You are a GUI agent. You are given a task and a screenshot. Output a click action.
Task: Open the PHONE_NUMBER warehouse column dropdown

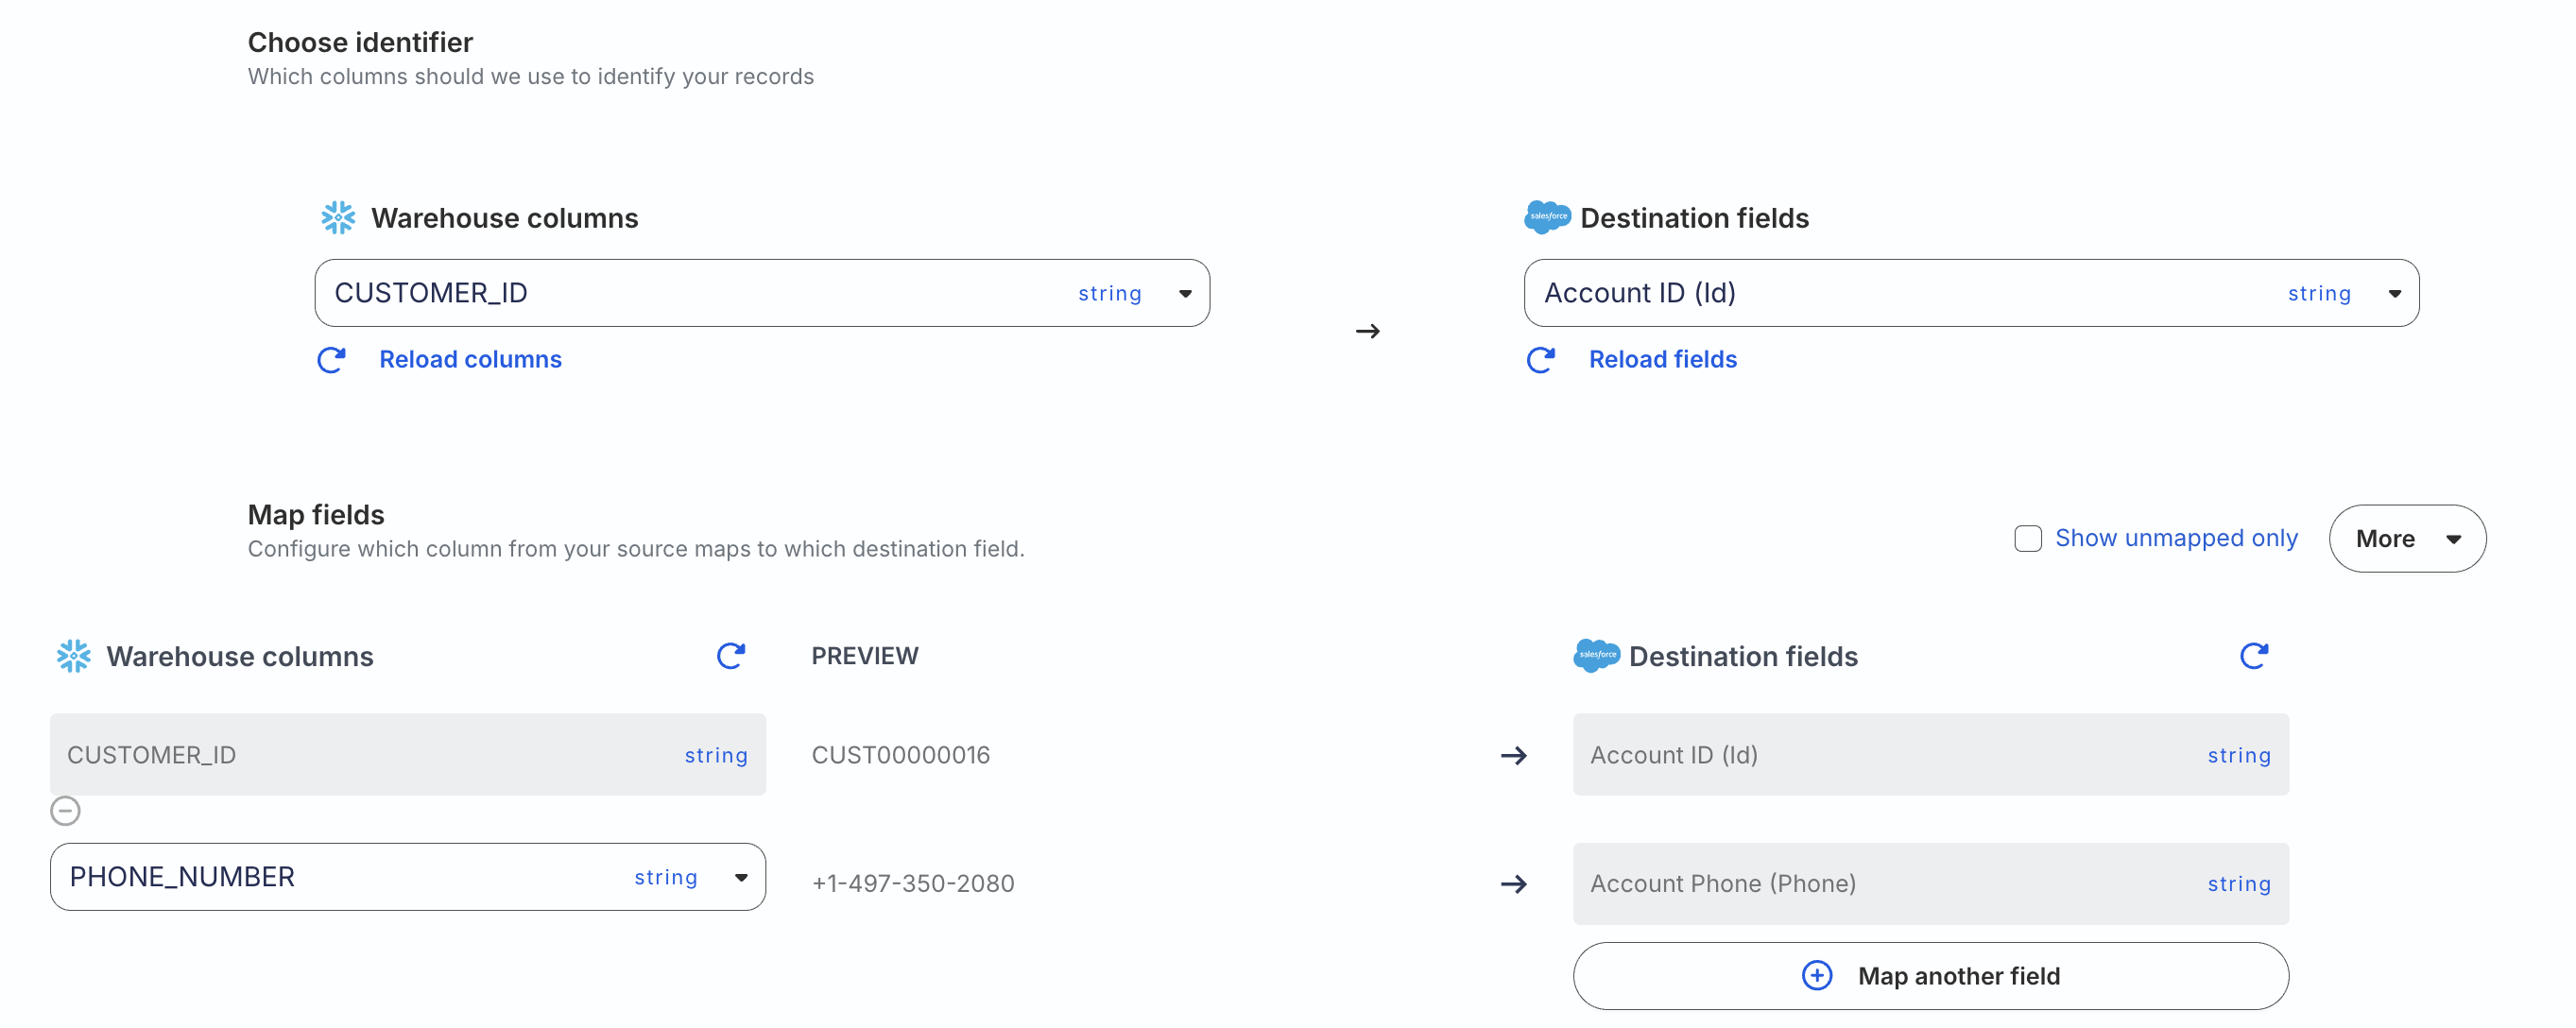[x=408, y=877]
